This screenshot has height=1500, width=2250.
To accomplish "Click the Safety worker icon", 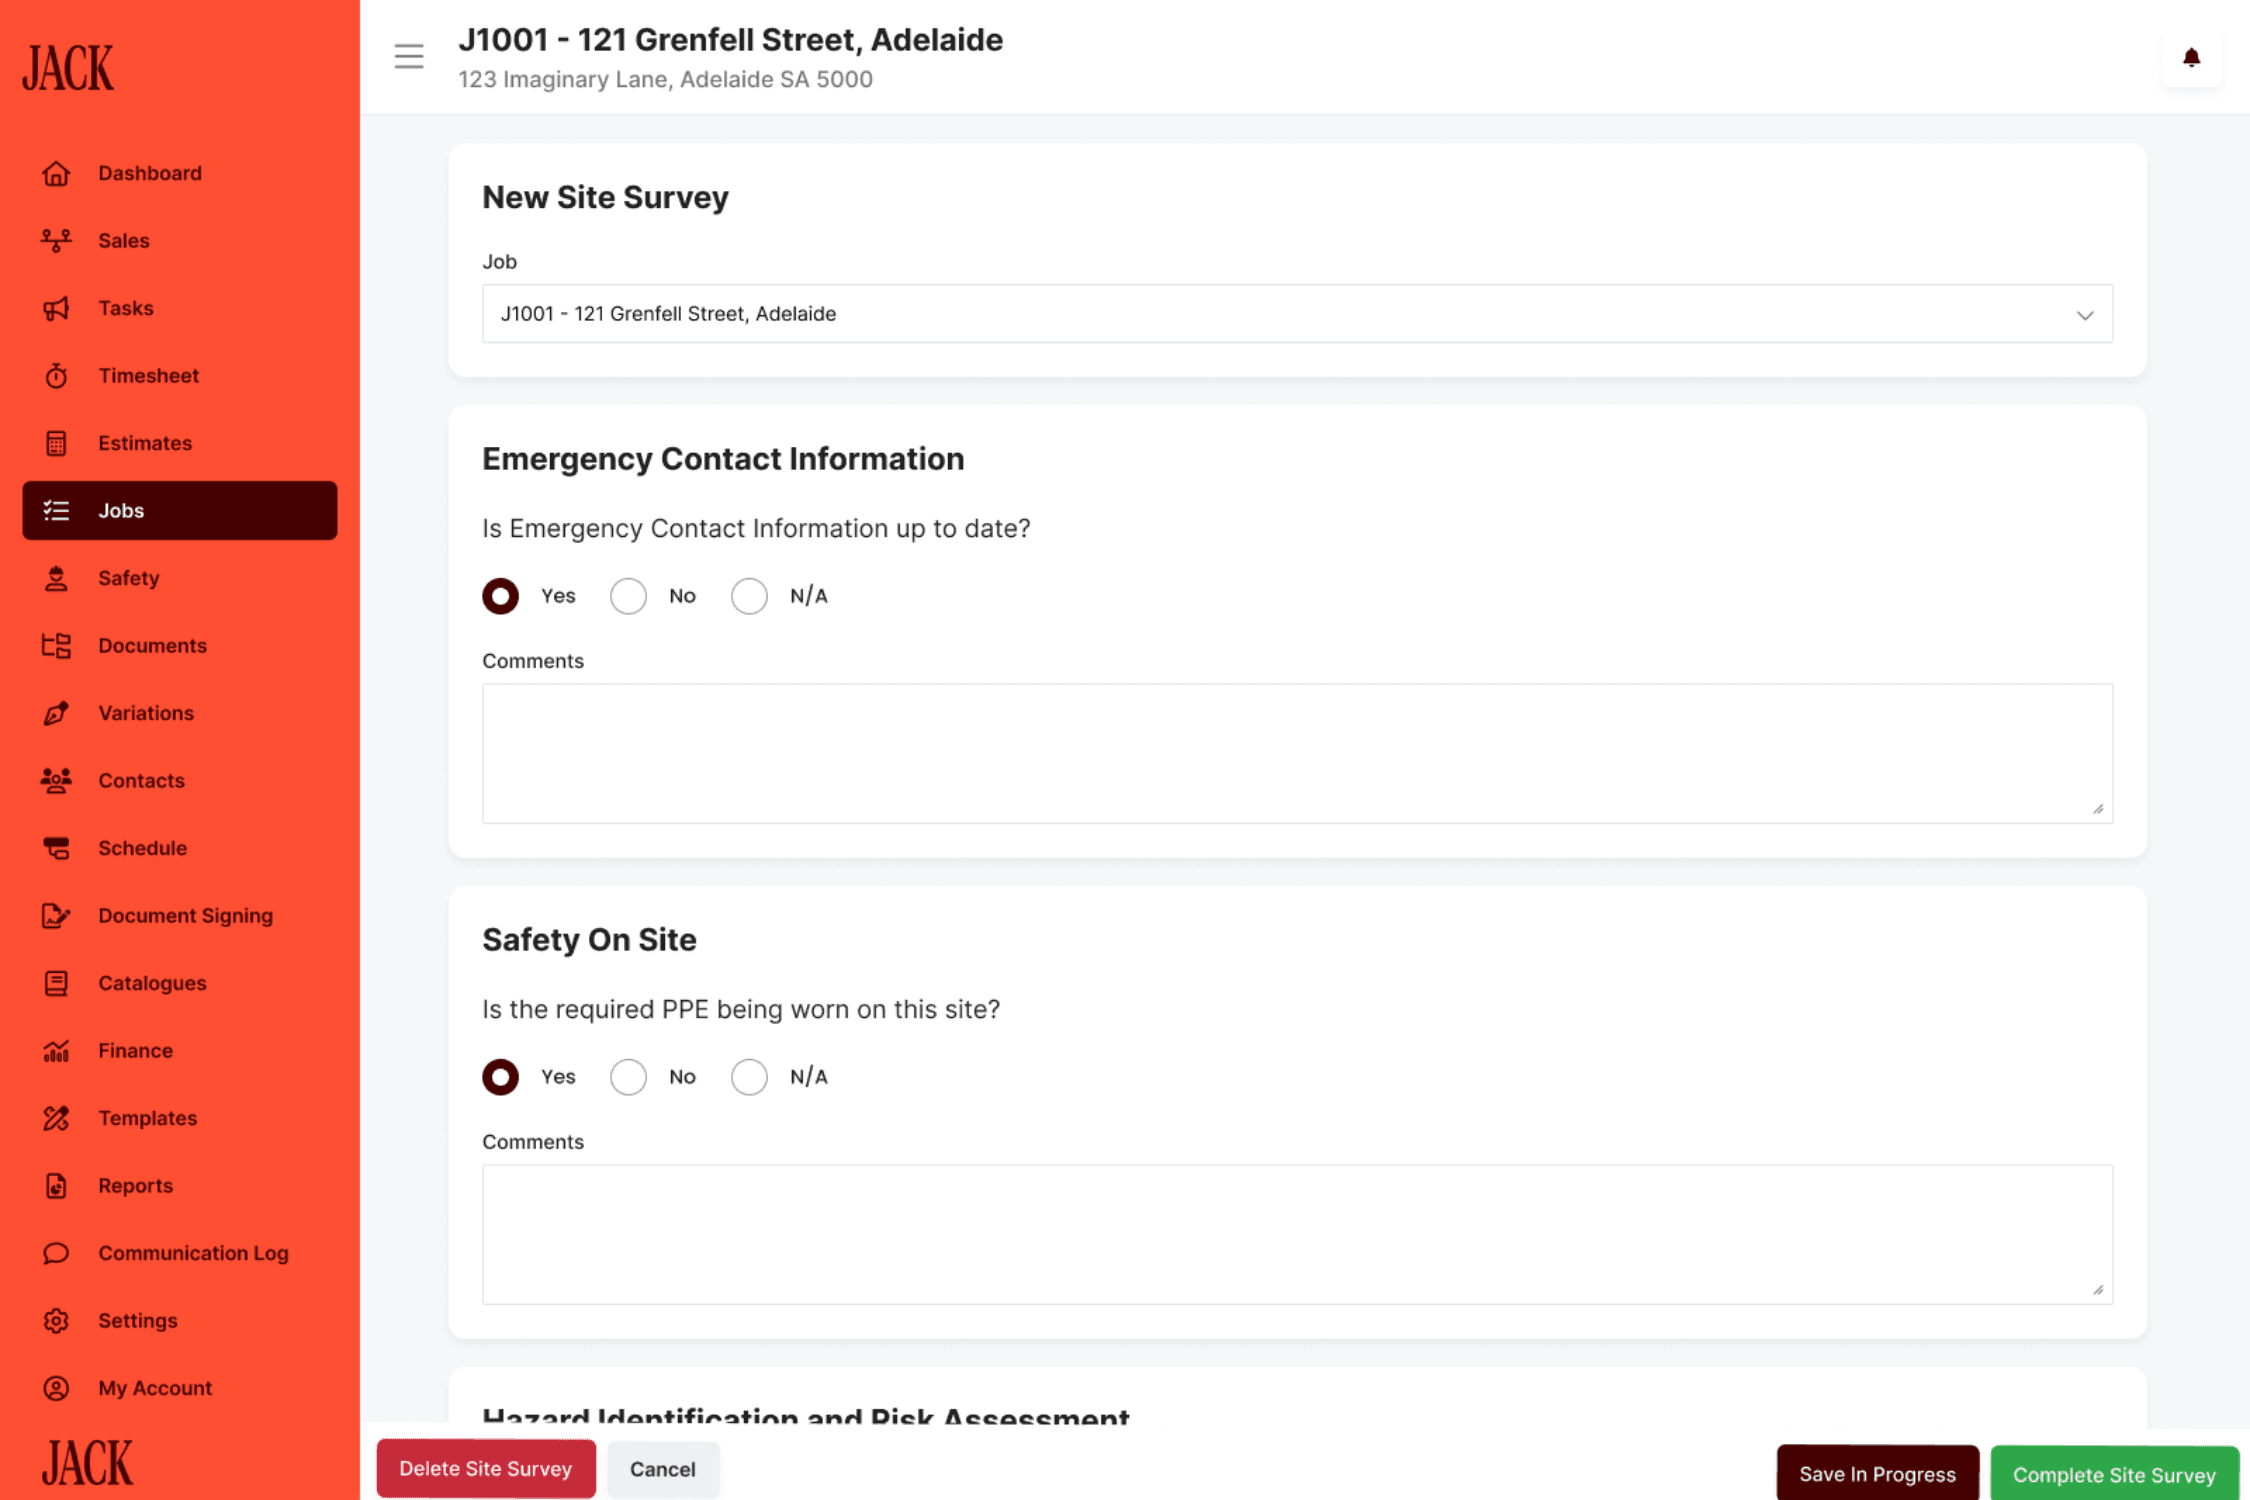I will pos(56,578).
